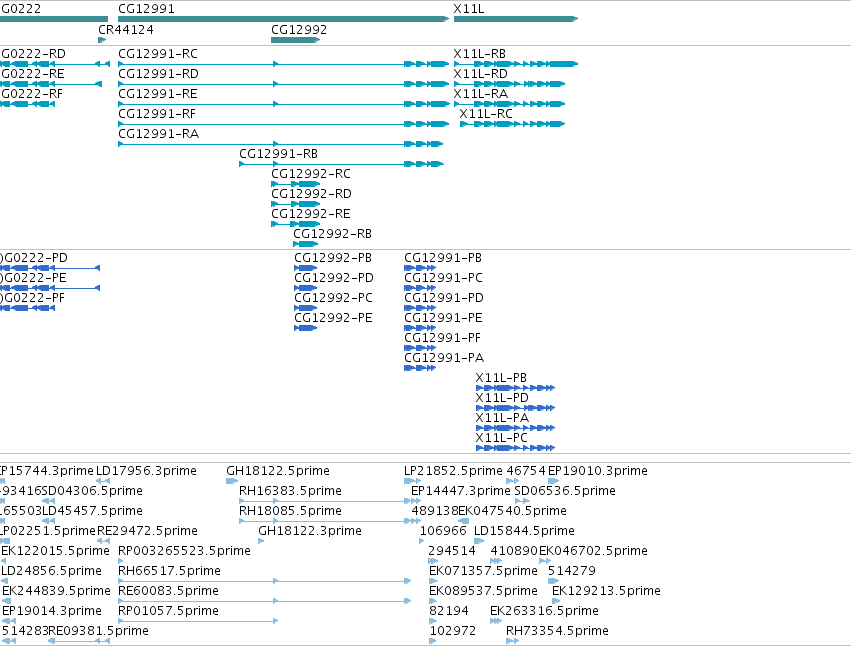This screenshot has height=646, width=851.
Task: Select the RH66517.5prime EST label
Action: [x=169, y=572]
